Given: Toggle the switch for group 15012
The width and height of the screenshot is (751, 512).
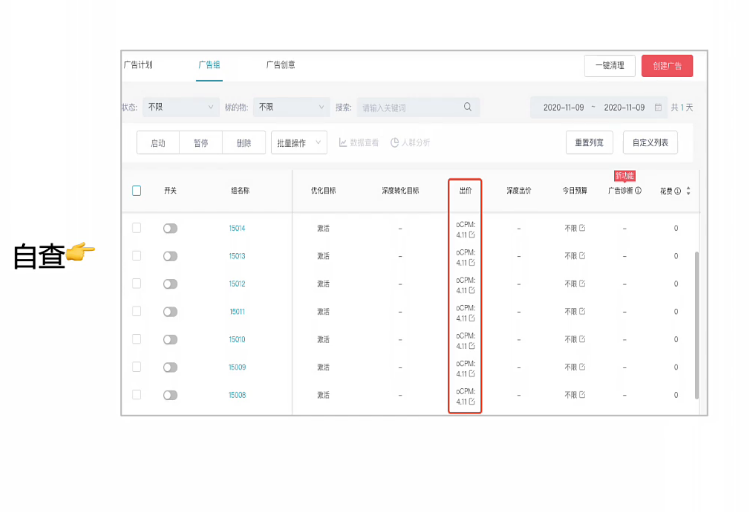Looking at the screenshot, I should point(170,284).
